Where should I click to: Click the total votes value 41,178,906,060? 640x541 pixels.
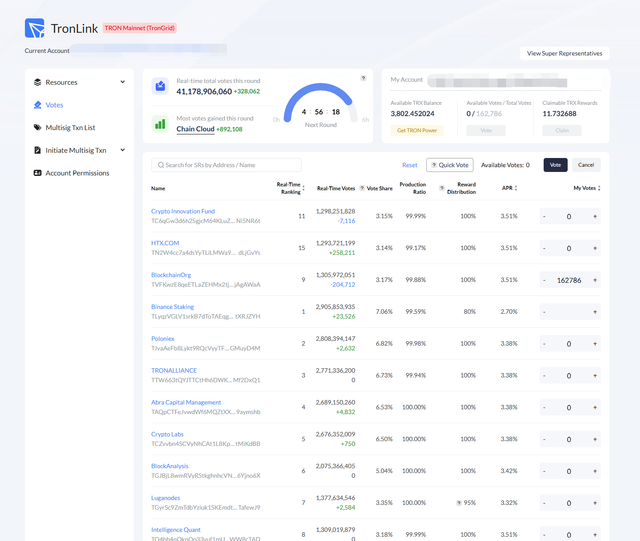click(204, 91)
